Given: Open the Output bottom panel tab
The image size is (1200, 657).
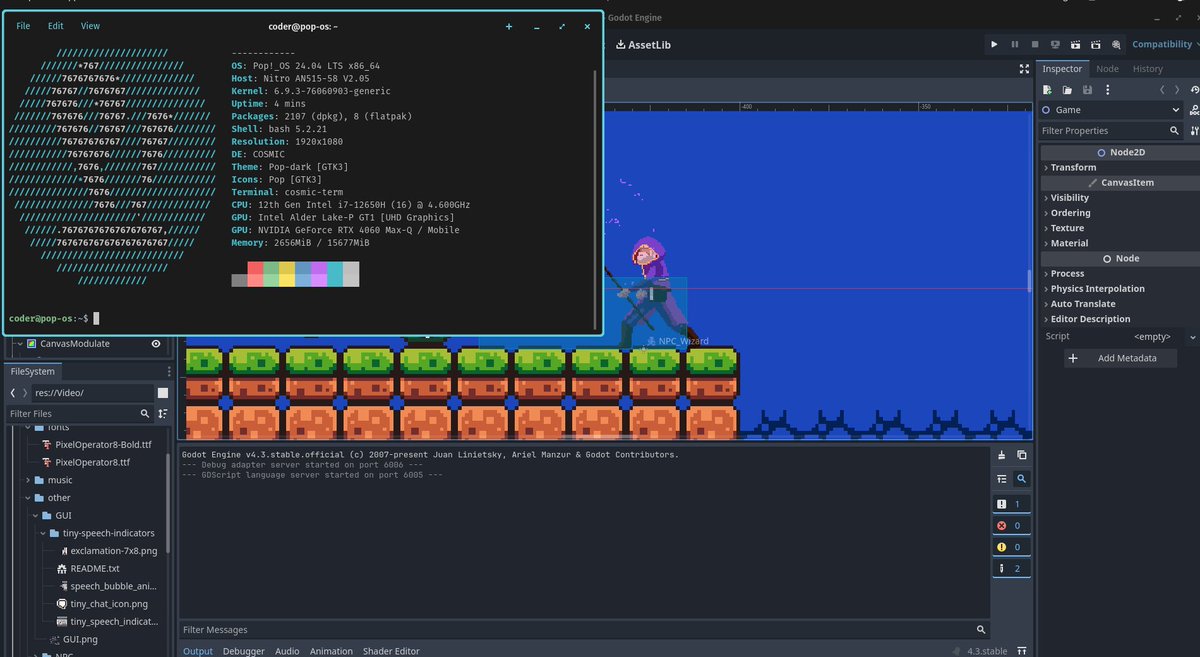Looking at the screenshot, I should [x=198, y=651].
